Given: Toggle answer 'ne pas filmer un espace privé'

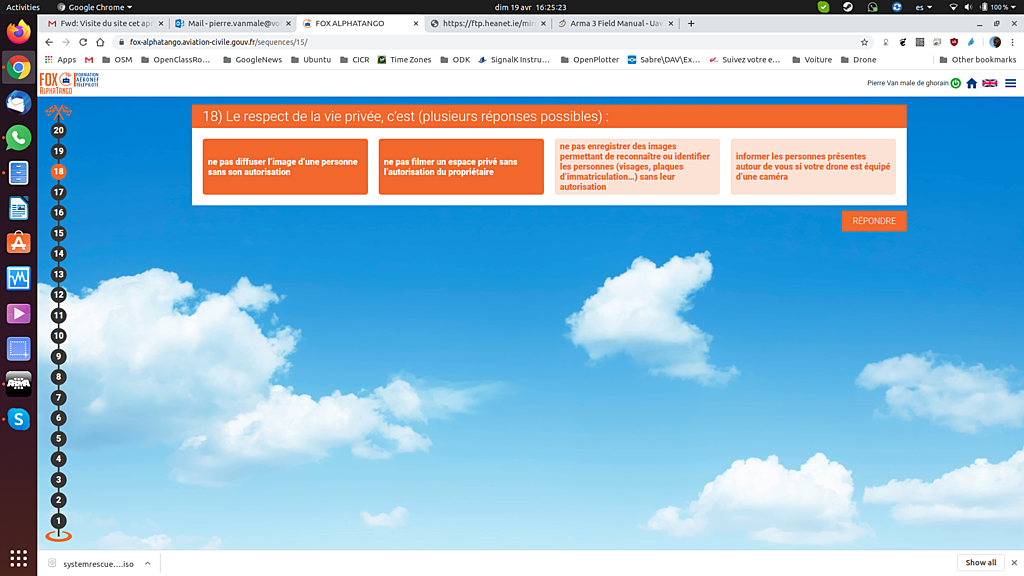Looking at the screenshot, I should pos(461,167).
